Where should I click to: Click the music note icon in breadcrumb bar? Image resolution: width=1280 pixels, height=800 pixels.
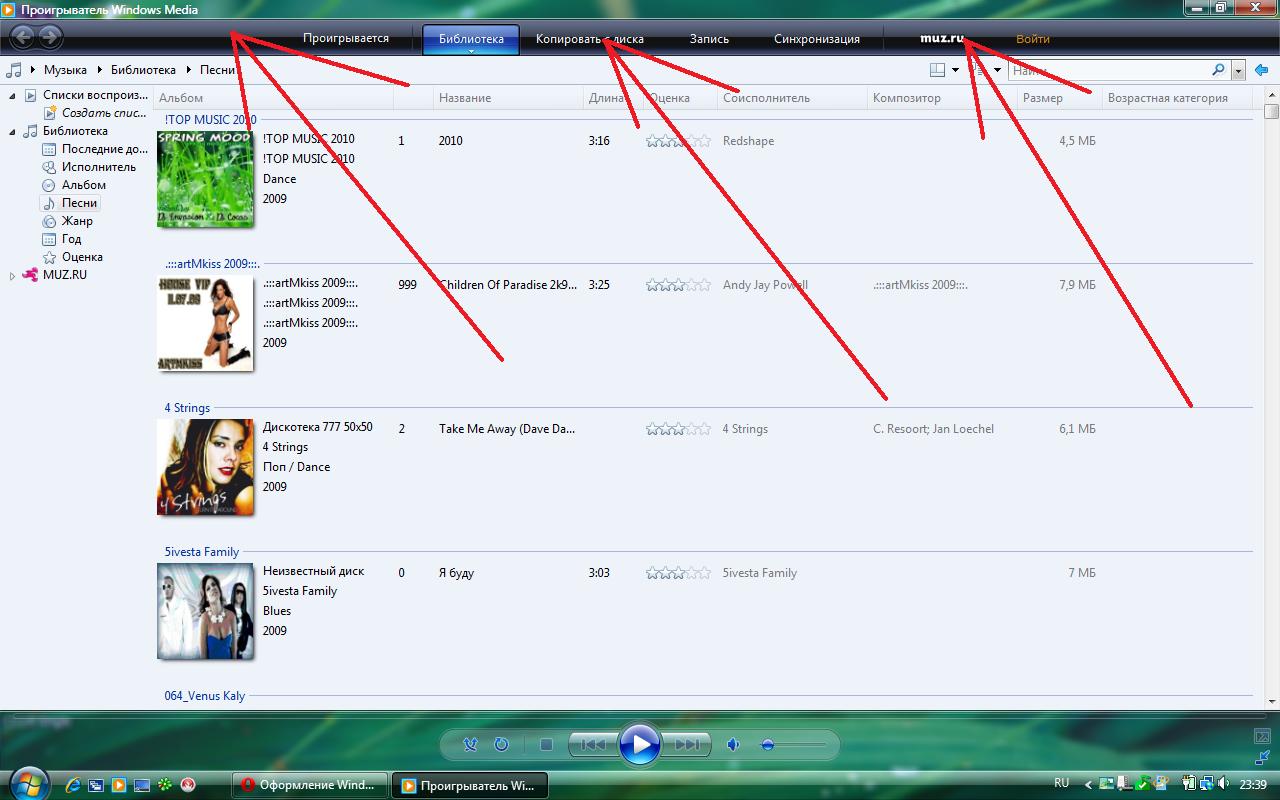14,70
